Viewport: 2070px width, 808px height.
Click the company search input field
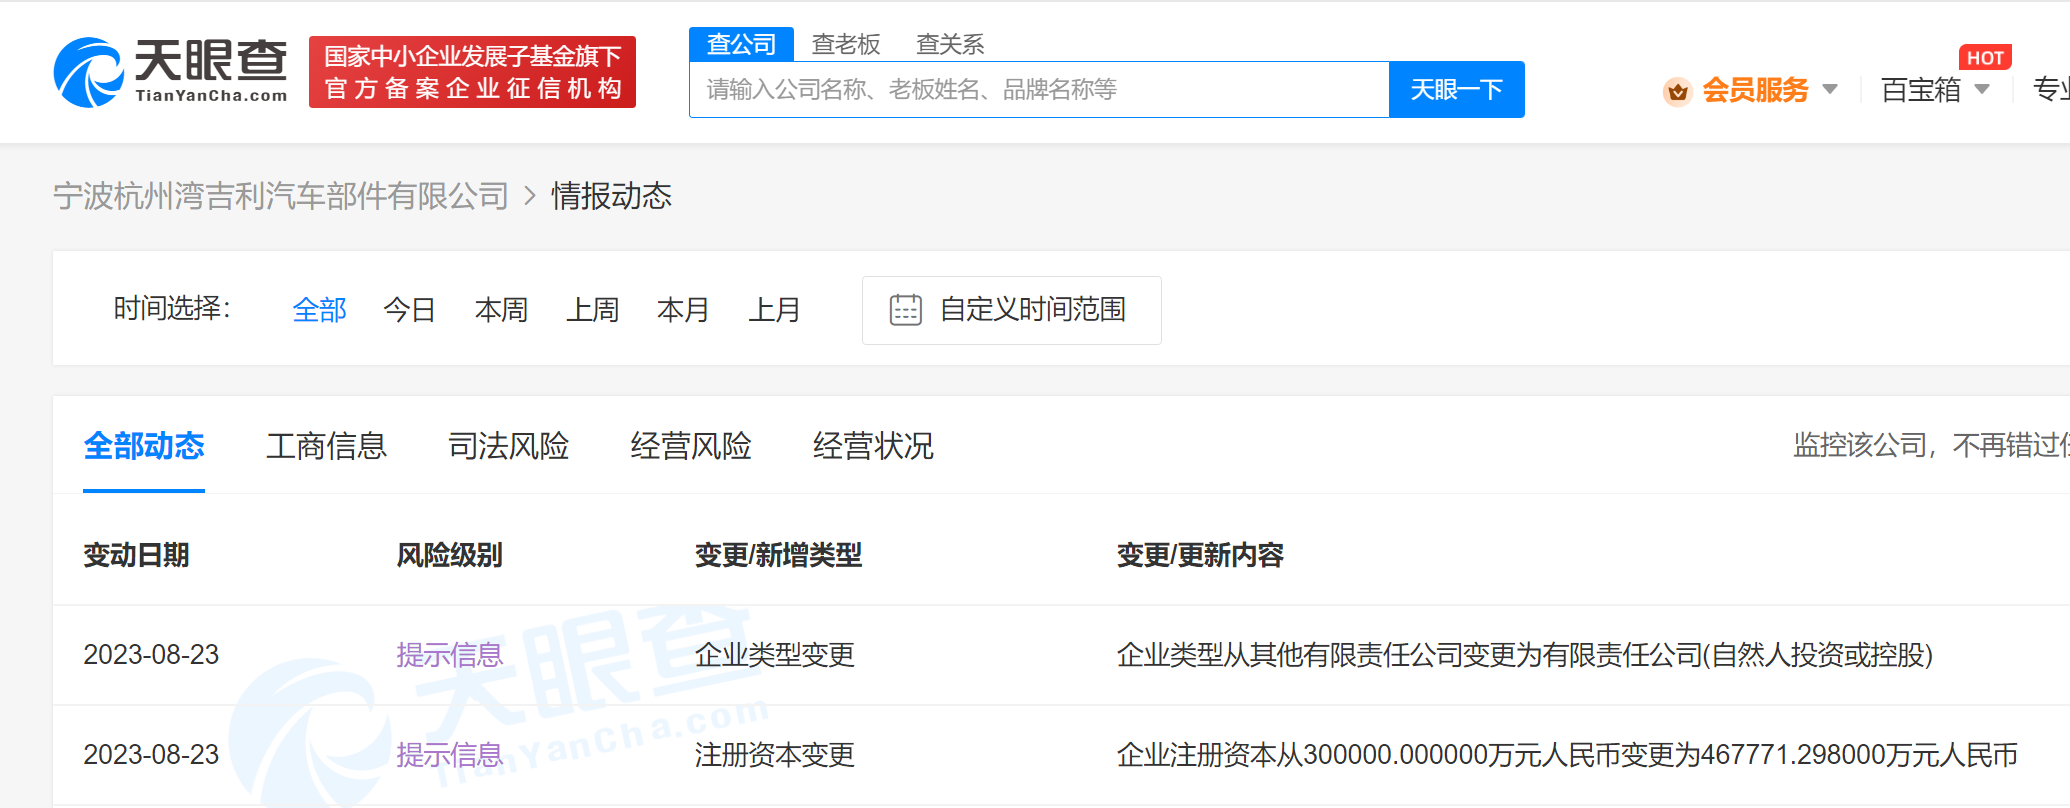pos(1038,90)
